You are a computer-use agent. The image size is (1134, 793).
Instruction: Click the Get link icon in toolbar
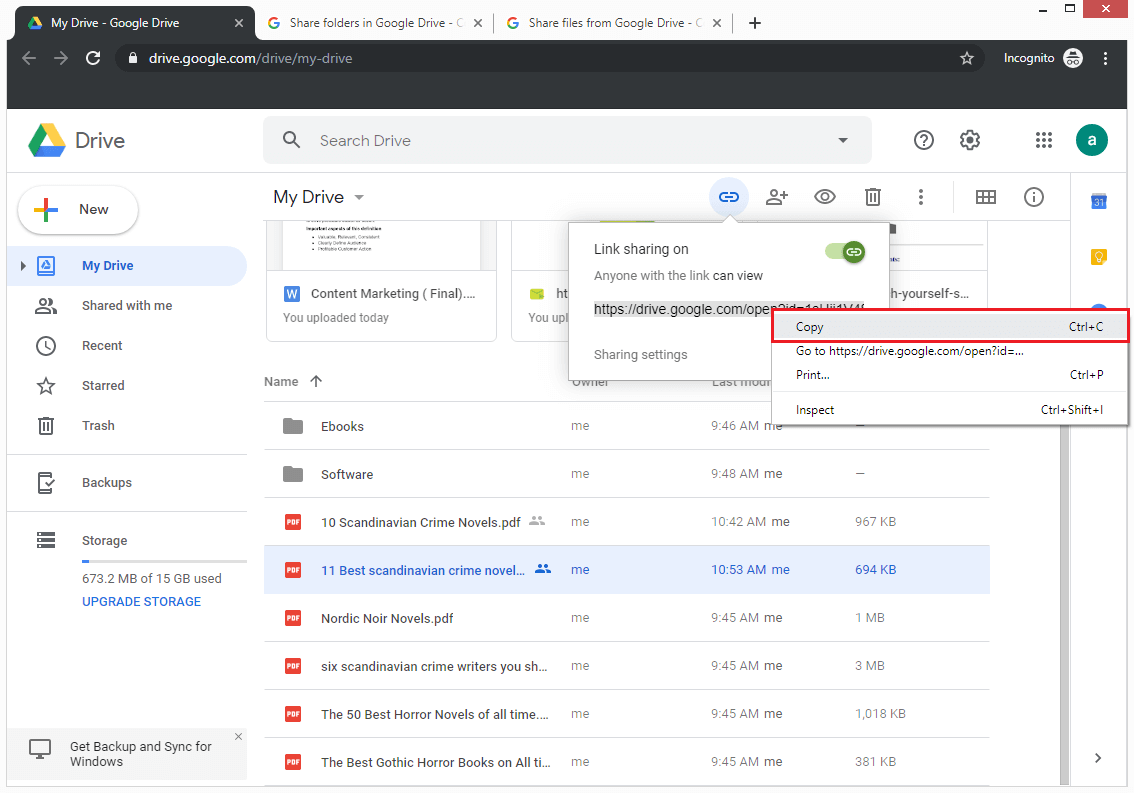tap(728, 197)
